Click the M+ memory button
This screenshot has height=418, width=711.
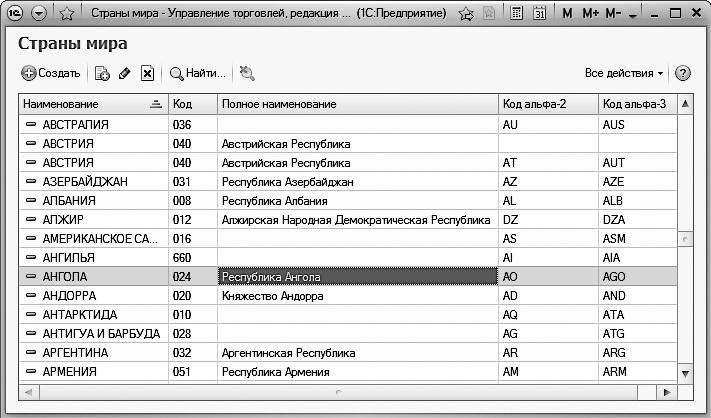coord(590,14)
